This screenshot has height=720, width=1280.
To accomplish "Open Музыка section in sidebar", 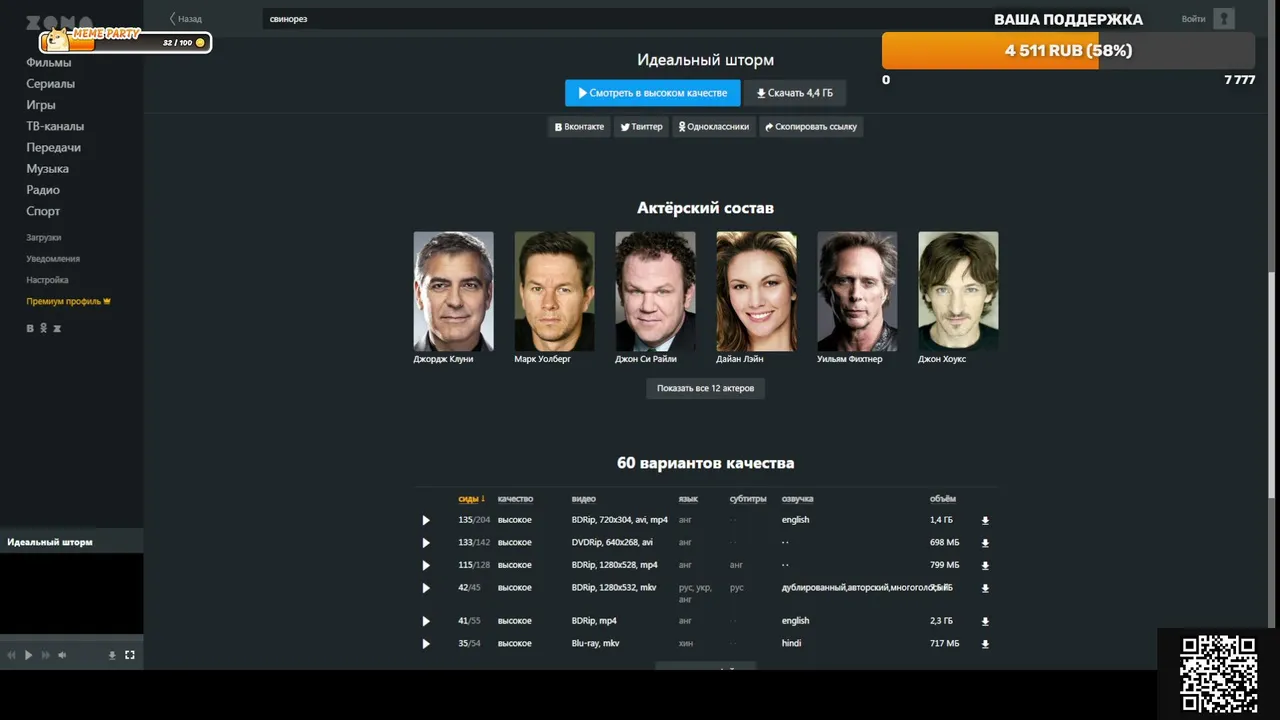I will pos(48,169).
